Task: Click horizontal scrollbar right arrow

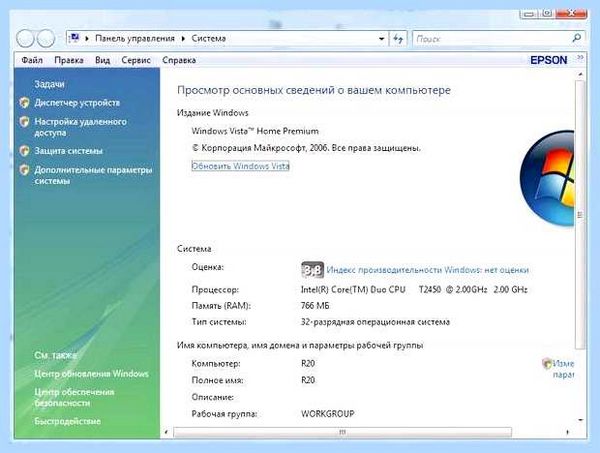Action: 567,432
